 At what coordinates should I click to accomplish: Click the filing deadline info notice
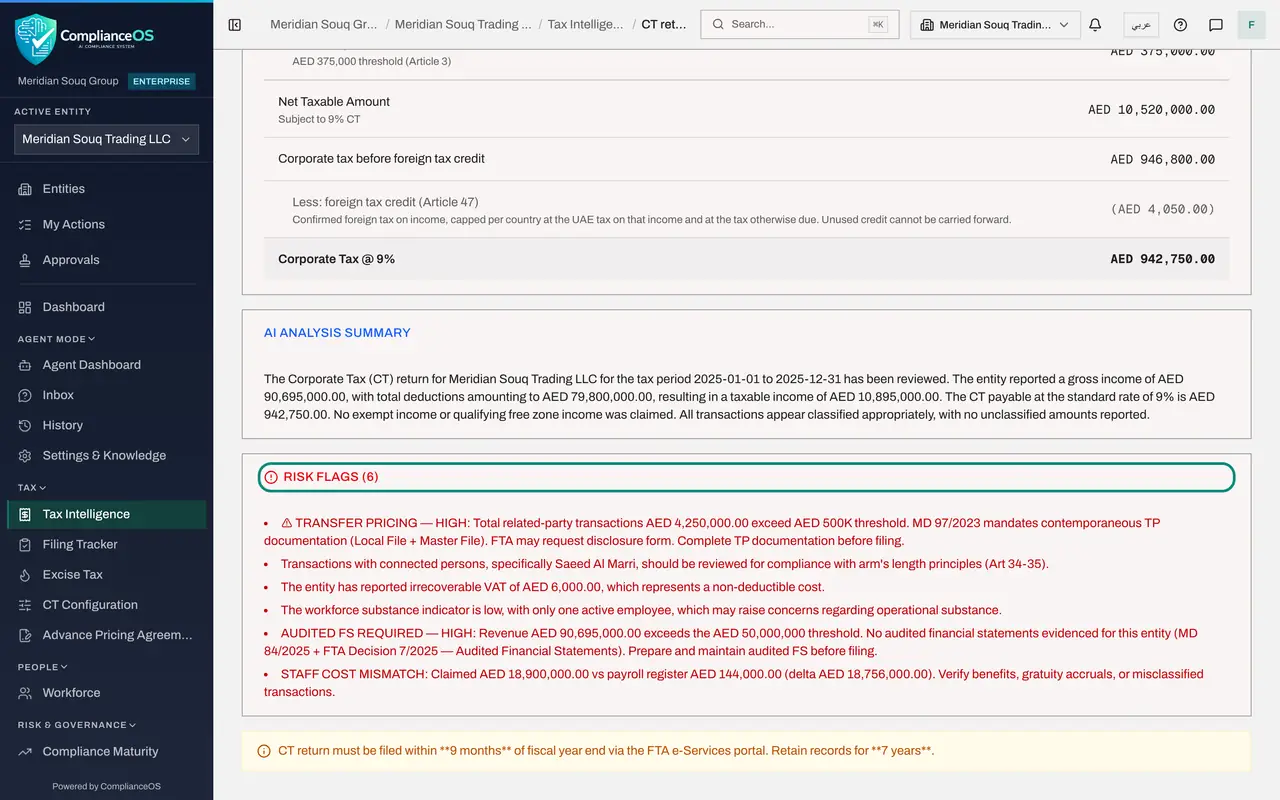(746, 751)
